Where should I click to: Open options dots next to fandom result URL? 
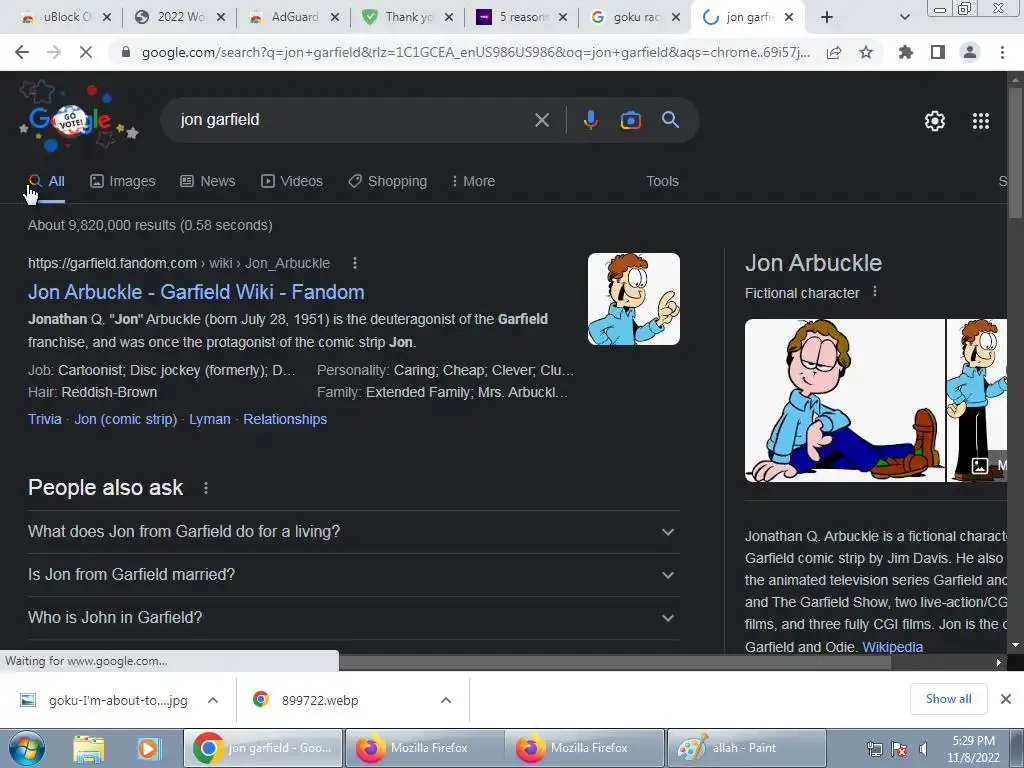[x=355, y=263]
